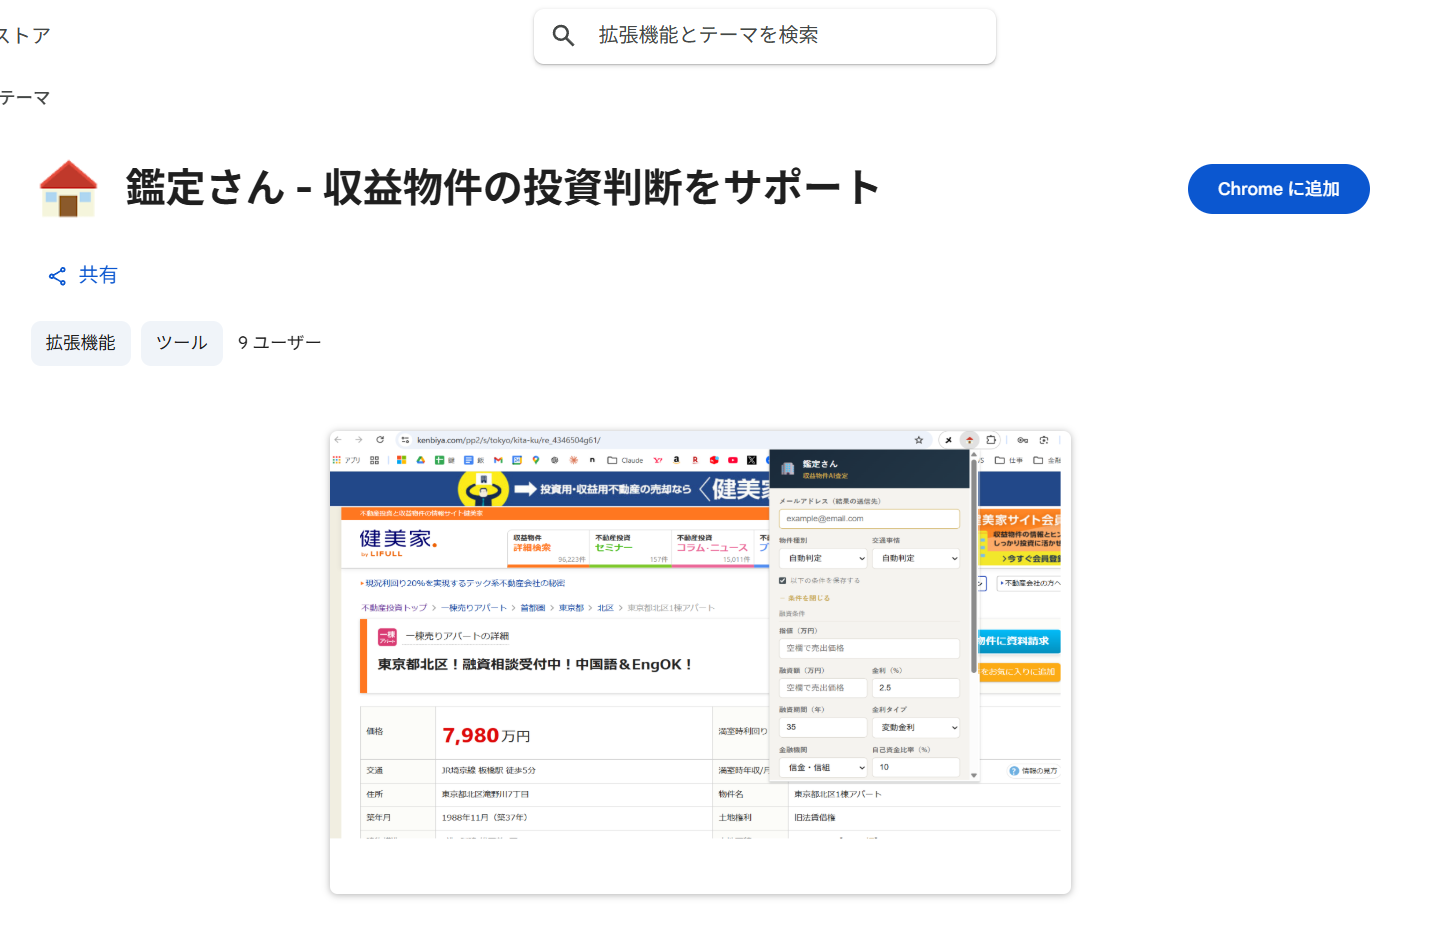The image size is (1441, 933).
Task: Click the magnifier icon in the store search bar
Action: 563,35
